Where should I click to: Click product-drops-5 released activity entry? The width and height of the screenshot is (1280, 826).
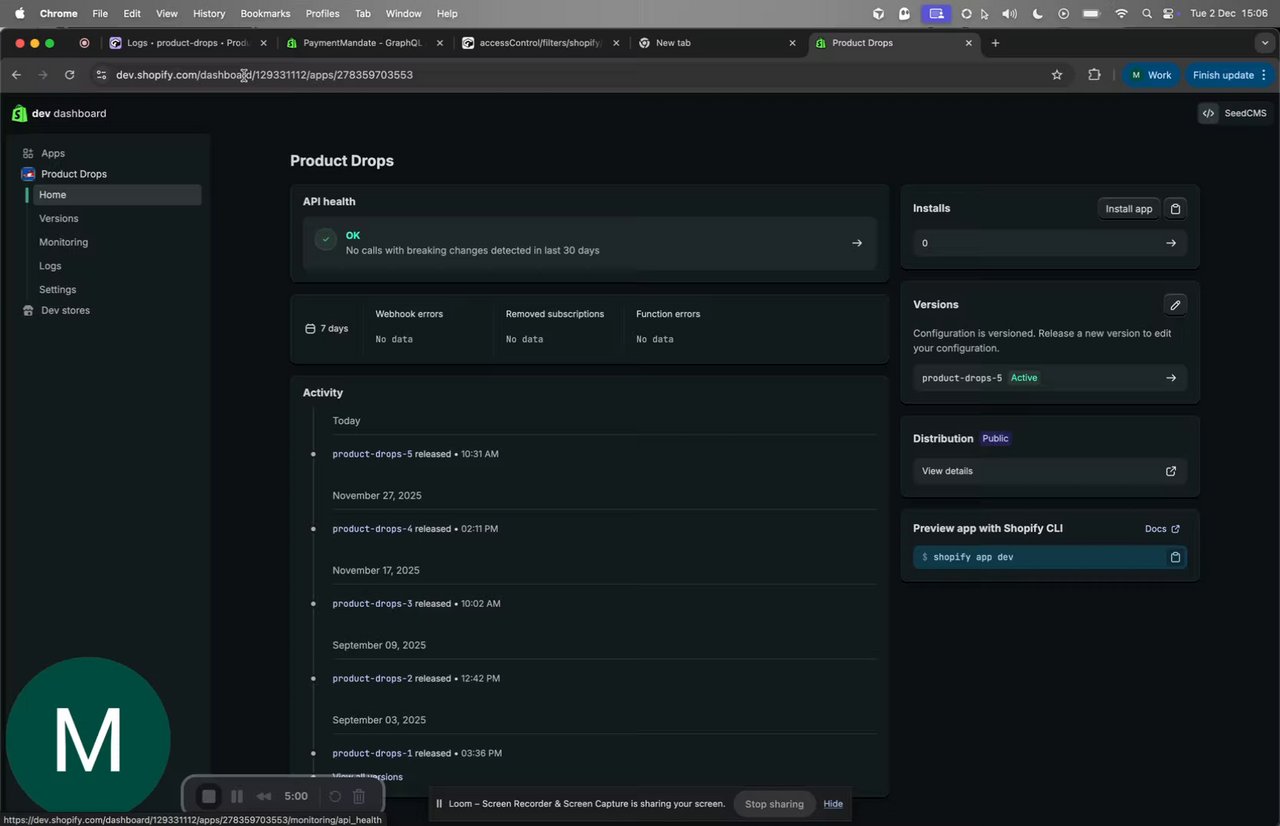coord(415,454)
